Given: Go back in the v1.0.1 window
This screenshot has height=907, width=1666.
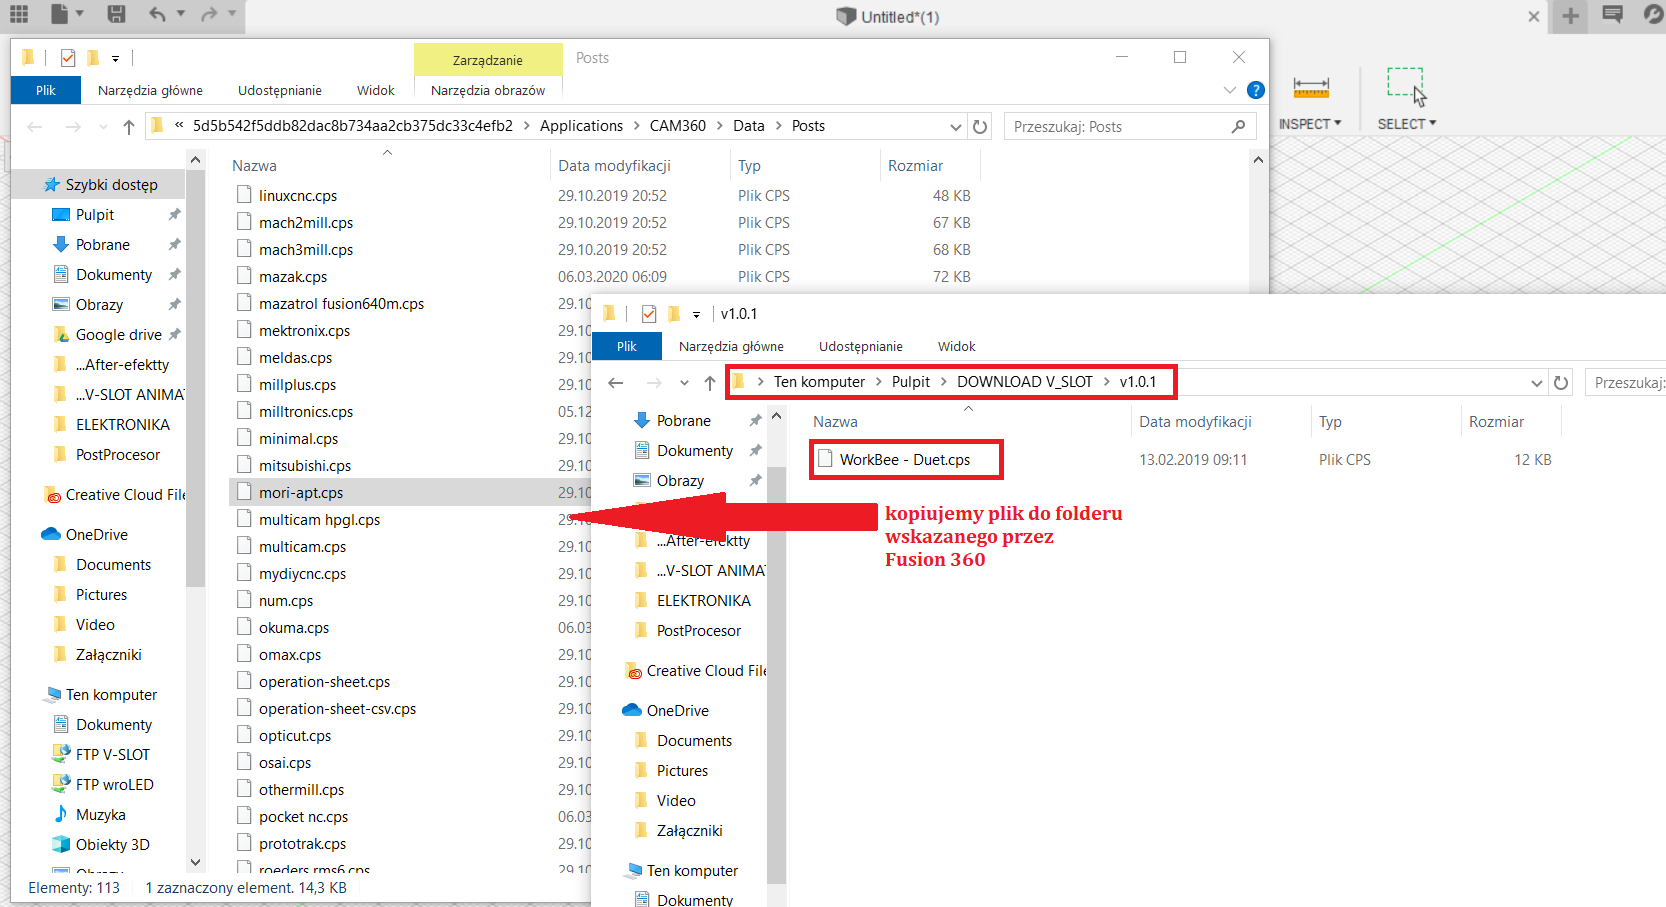Looking at the screenshot, I should [x=616, y=383].
